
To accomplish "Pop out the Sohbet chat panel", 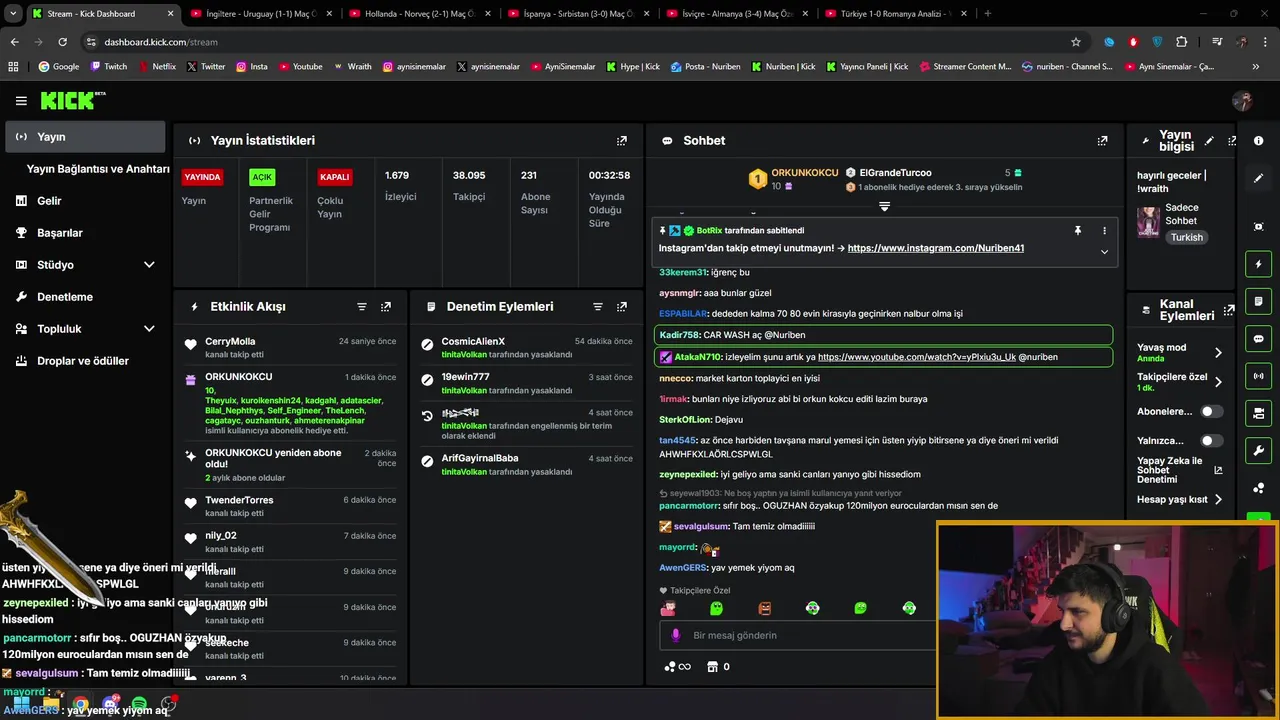I will (1102, 141).
